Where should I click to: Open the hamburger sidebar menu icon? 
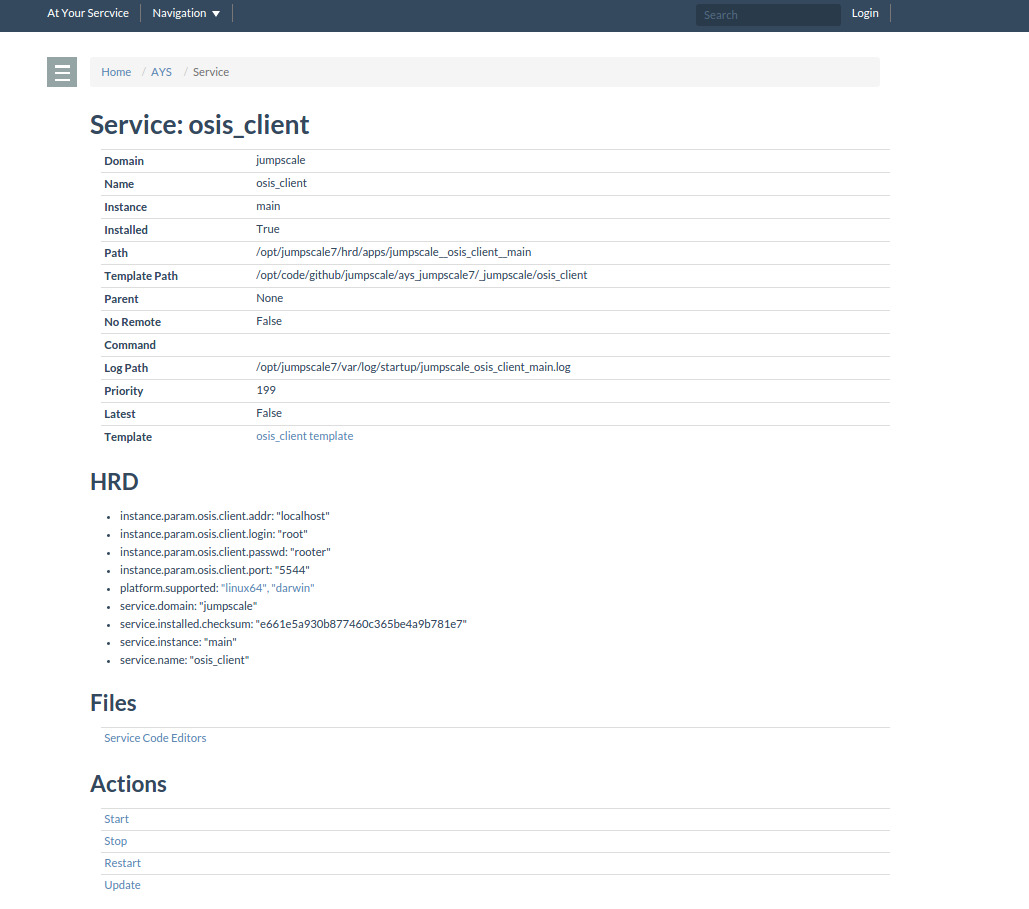[x=62, y=72]
